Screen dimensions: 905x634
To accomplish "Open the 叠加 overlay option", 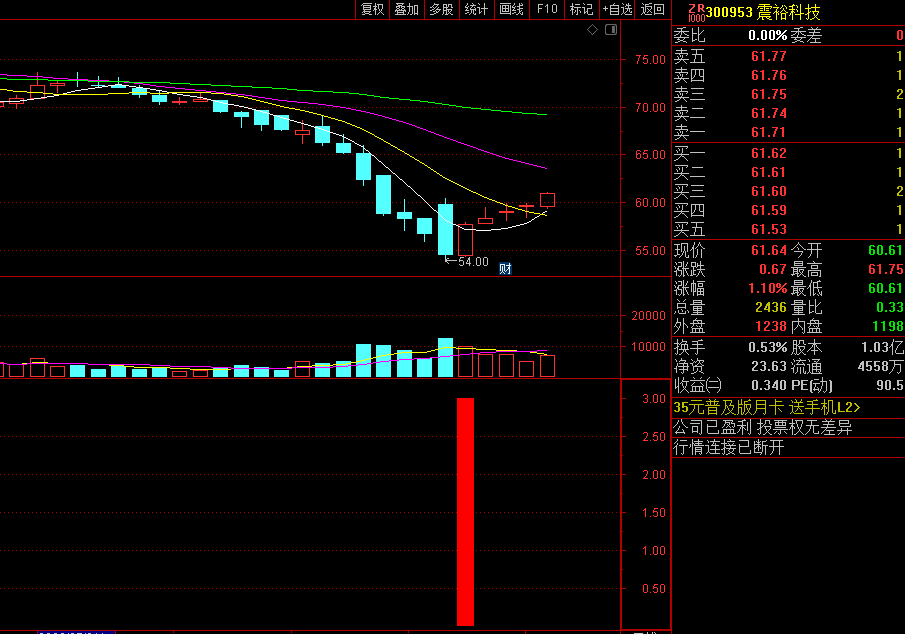I will coord(406,9).
